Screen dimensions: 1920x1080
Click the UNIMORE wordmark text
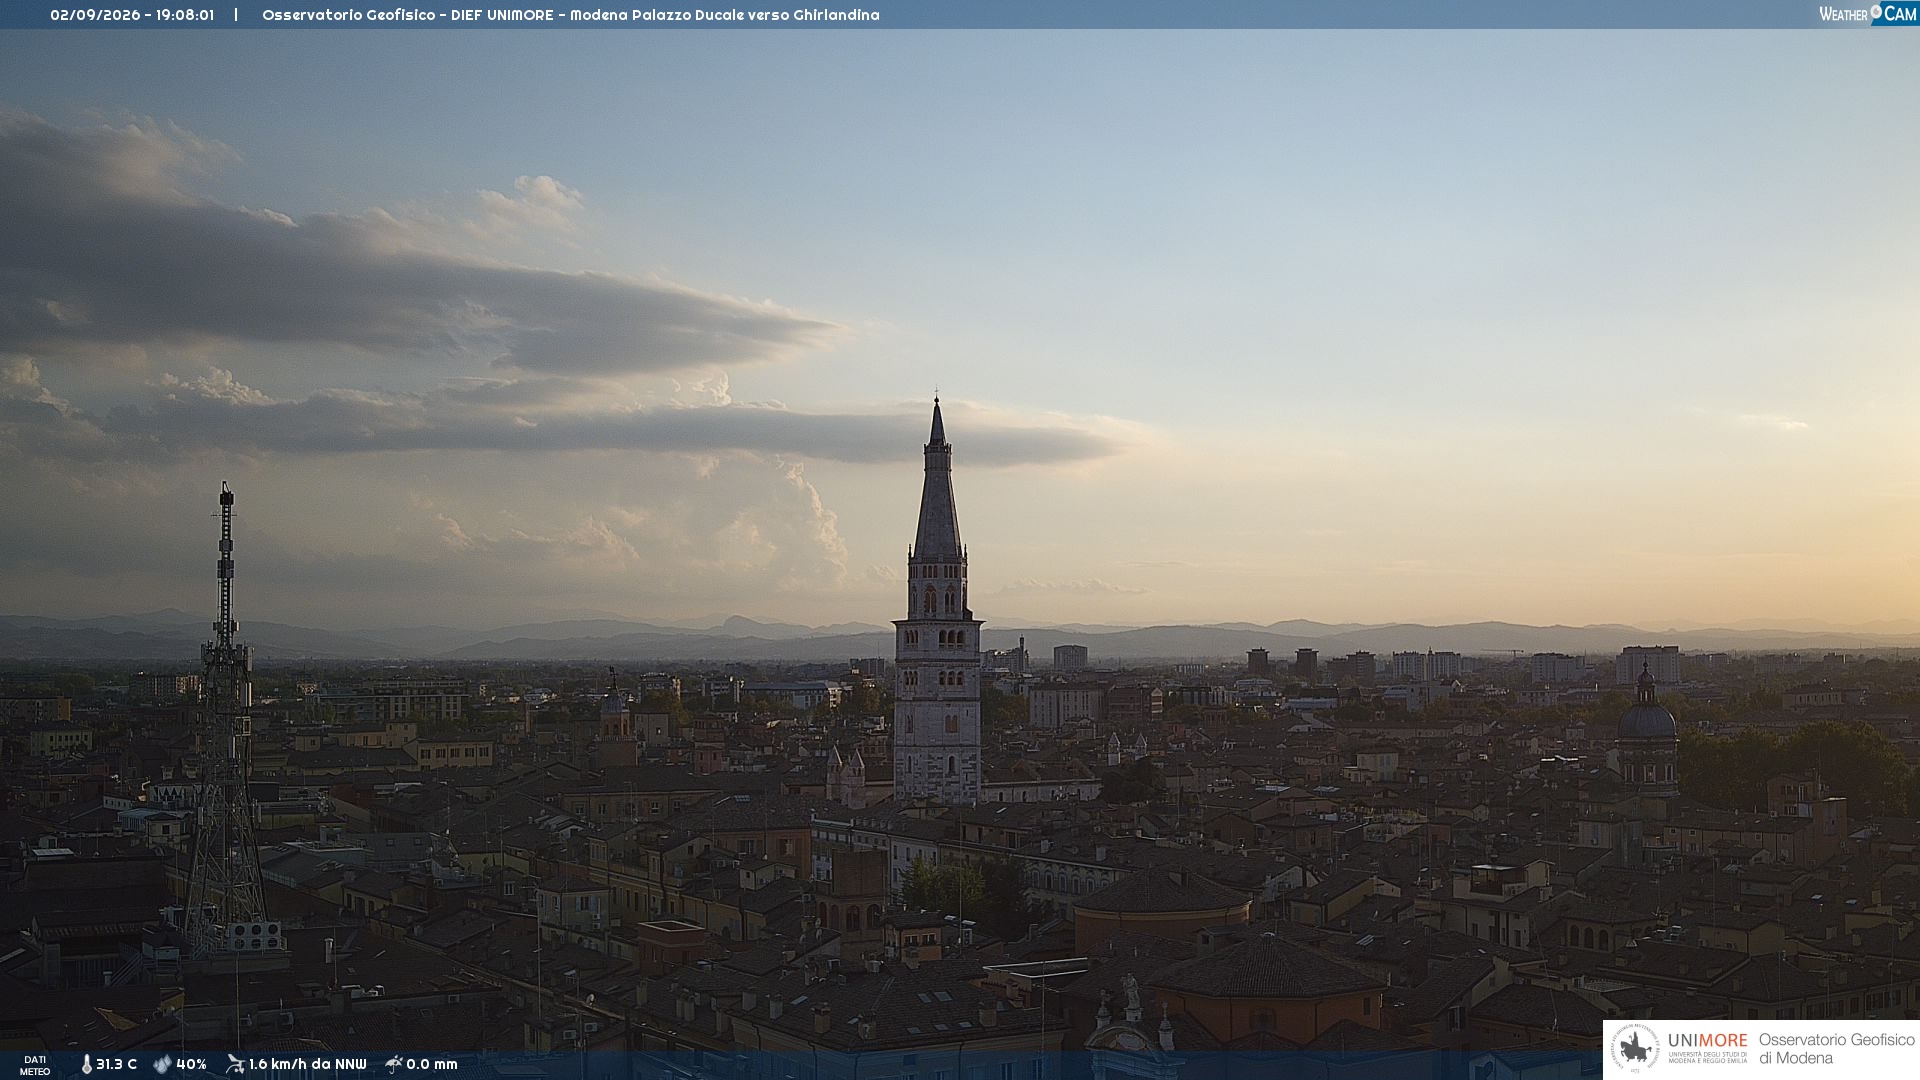coord(1708,1041)
